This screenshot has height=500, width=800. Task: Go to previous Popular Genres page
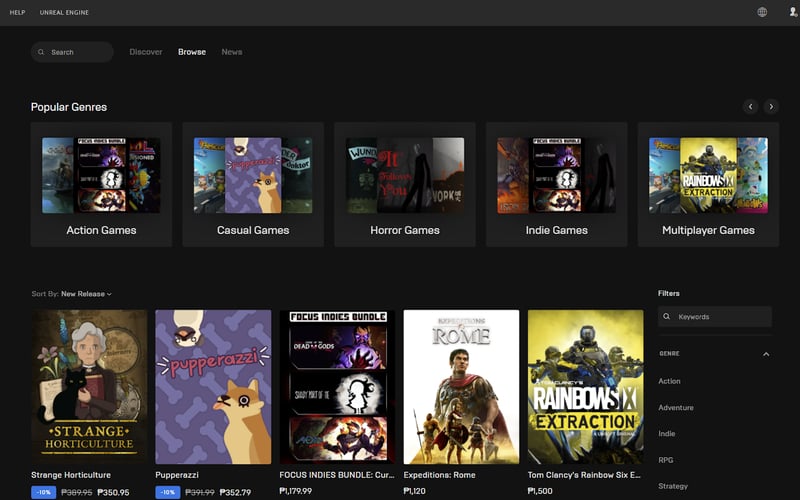pos(750,107)
